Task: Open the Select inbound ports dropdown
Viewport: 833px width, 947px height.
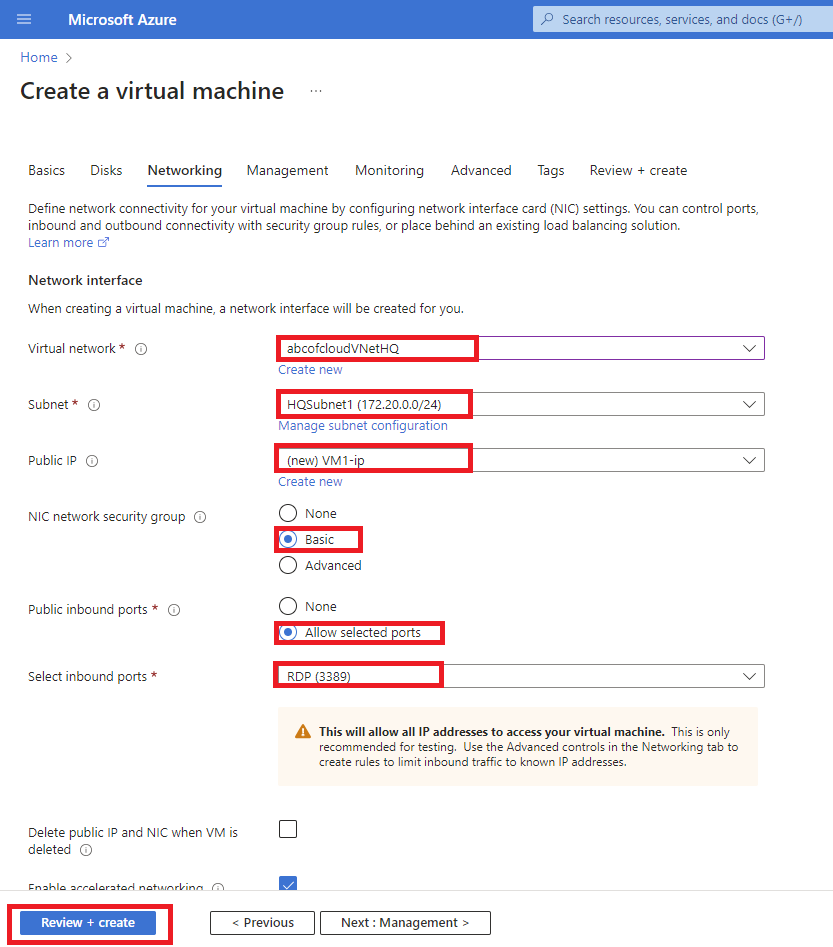Action: (x=750, y=675)
